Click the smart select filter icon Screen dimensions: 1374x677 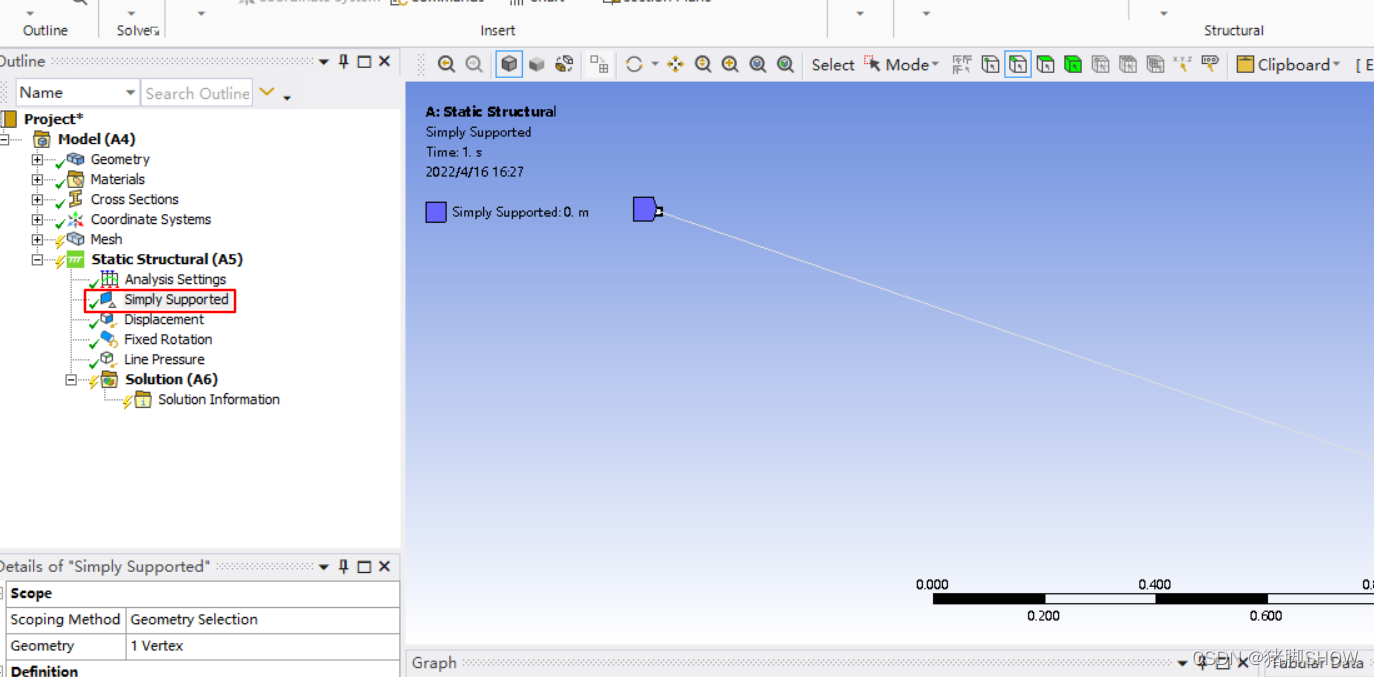coord(962,65)
